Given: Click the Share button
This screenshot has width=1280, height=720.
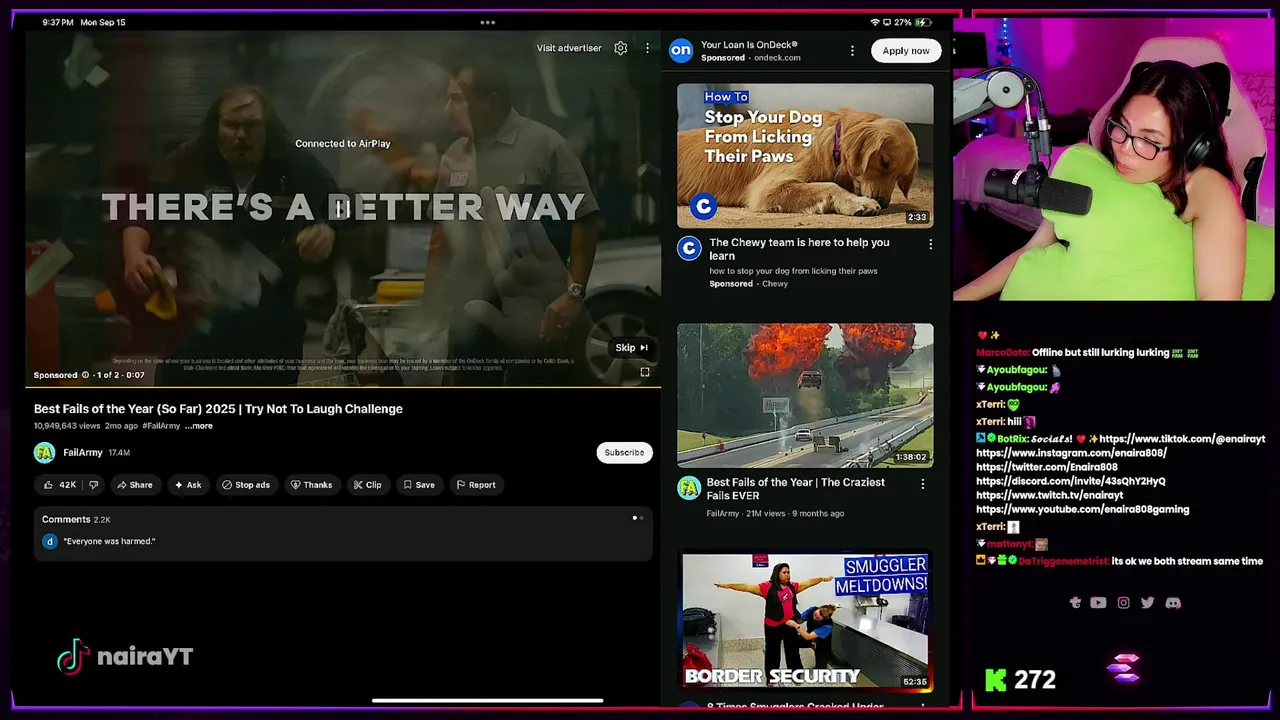Looking at the screenshot, I should tap(134, 485).
